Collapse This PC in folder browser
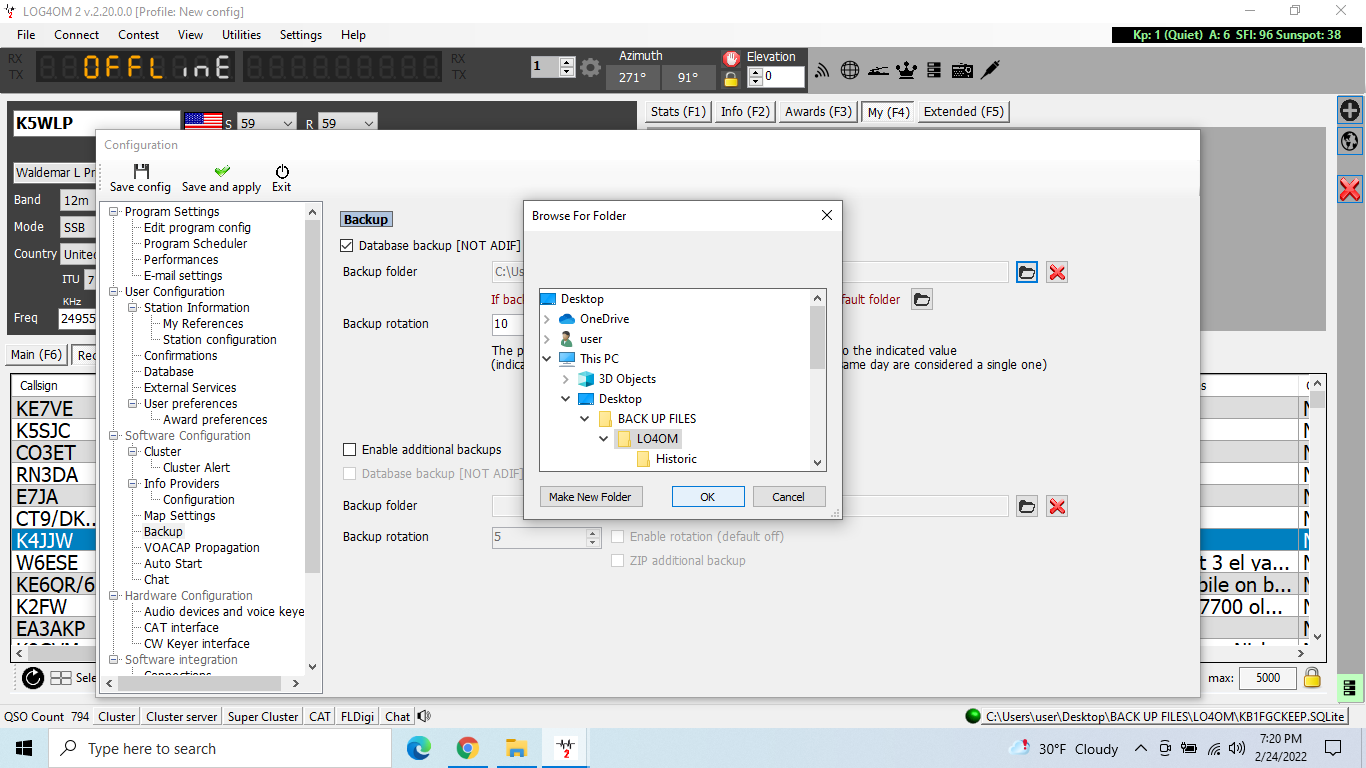Viewport: 1366px width, 768px height. pyautogui.click(x=547, y=359)
